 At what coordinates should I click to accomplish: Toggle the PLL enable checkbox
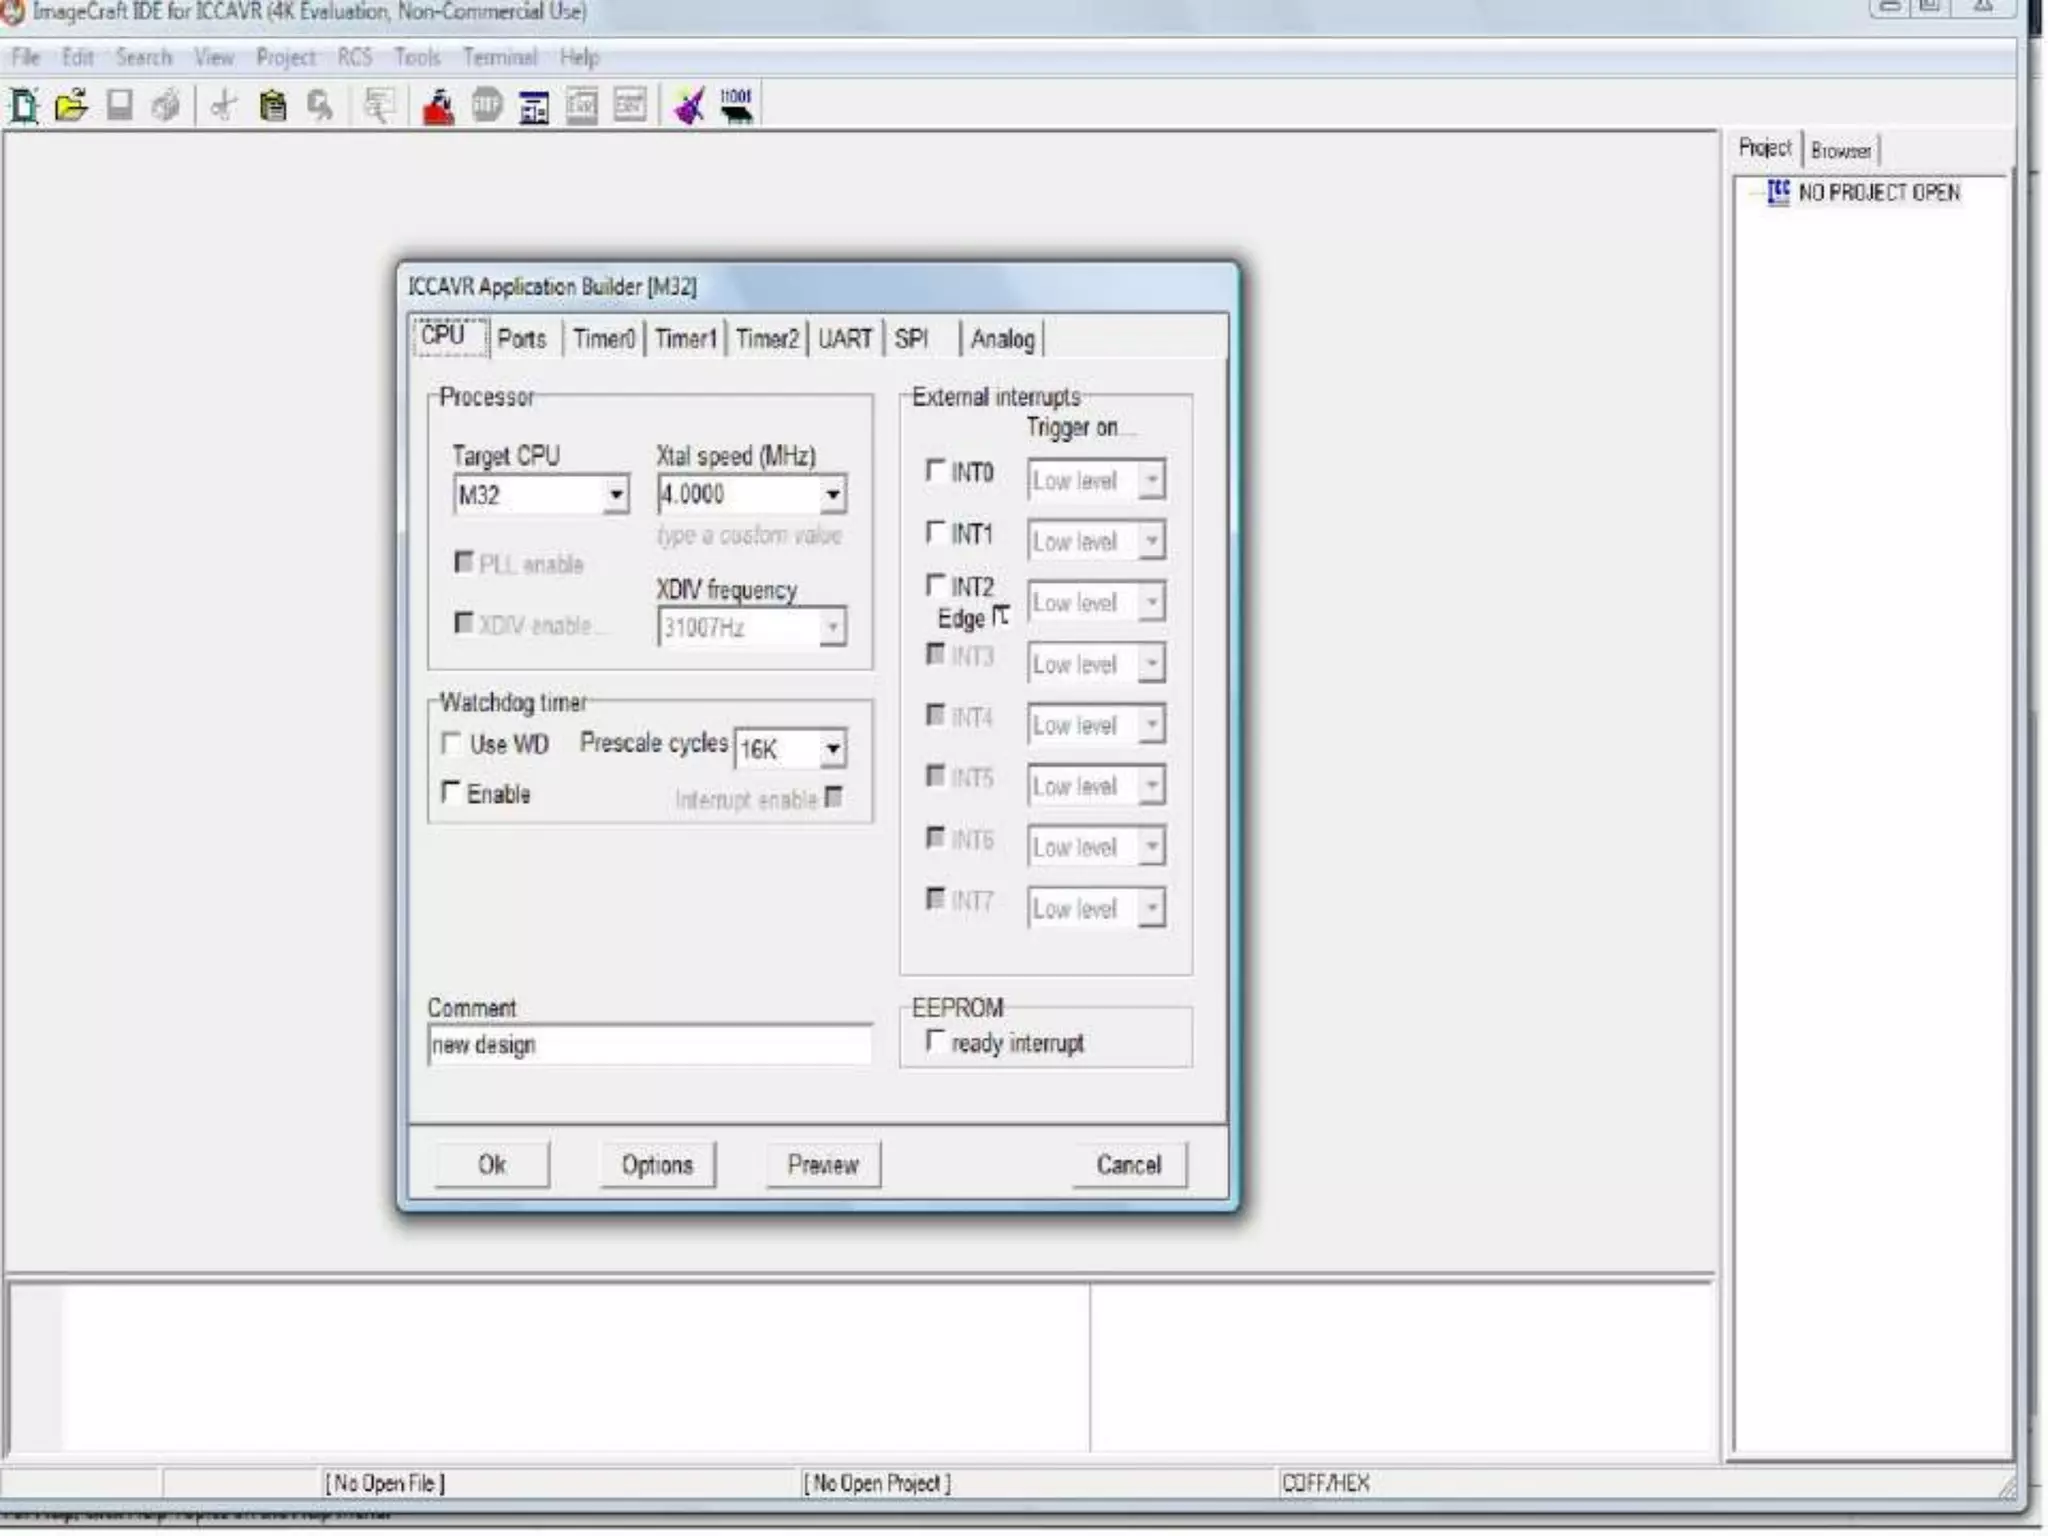click(x=464, y=562)
